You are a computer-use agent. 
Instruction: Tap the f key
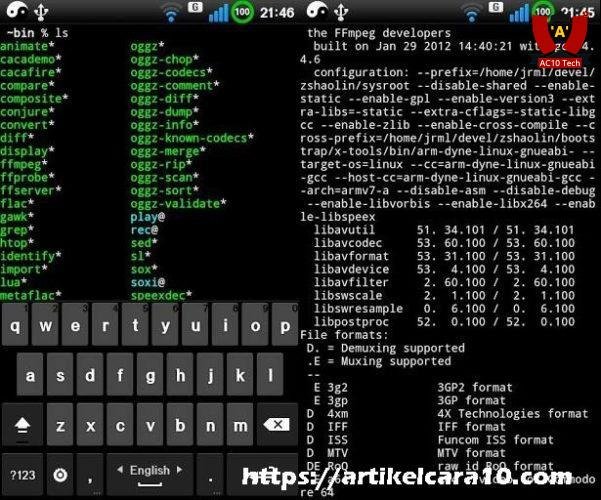(x=120, y=375)
